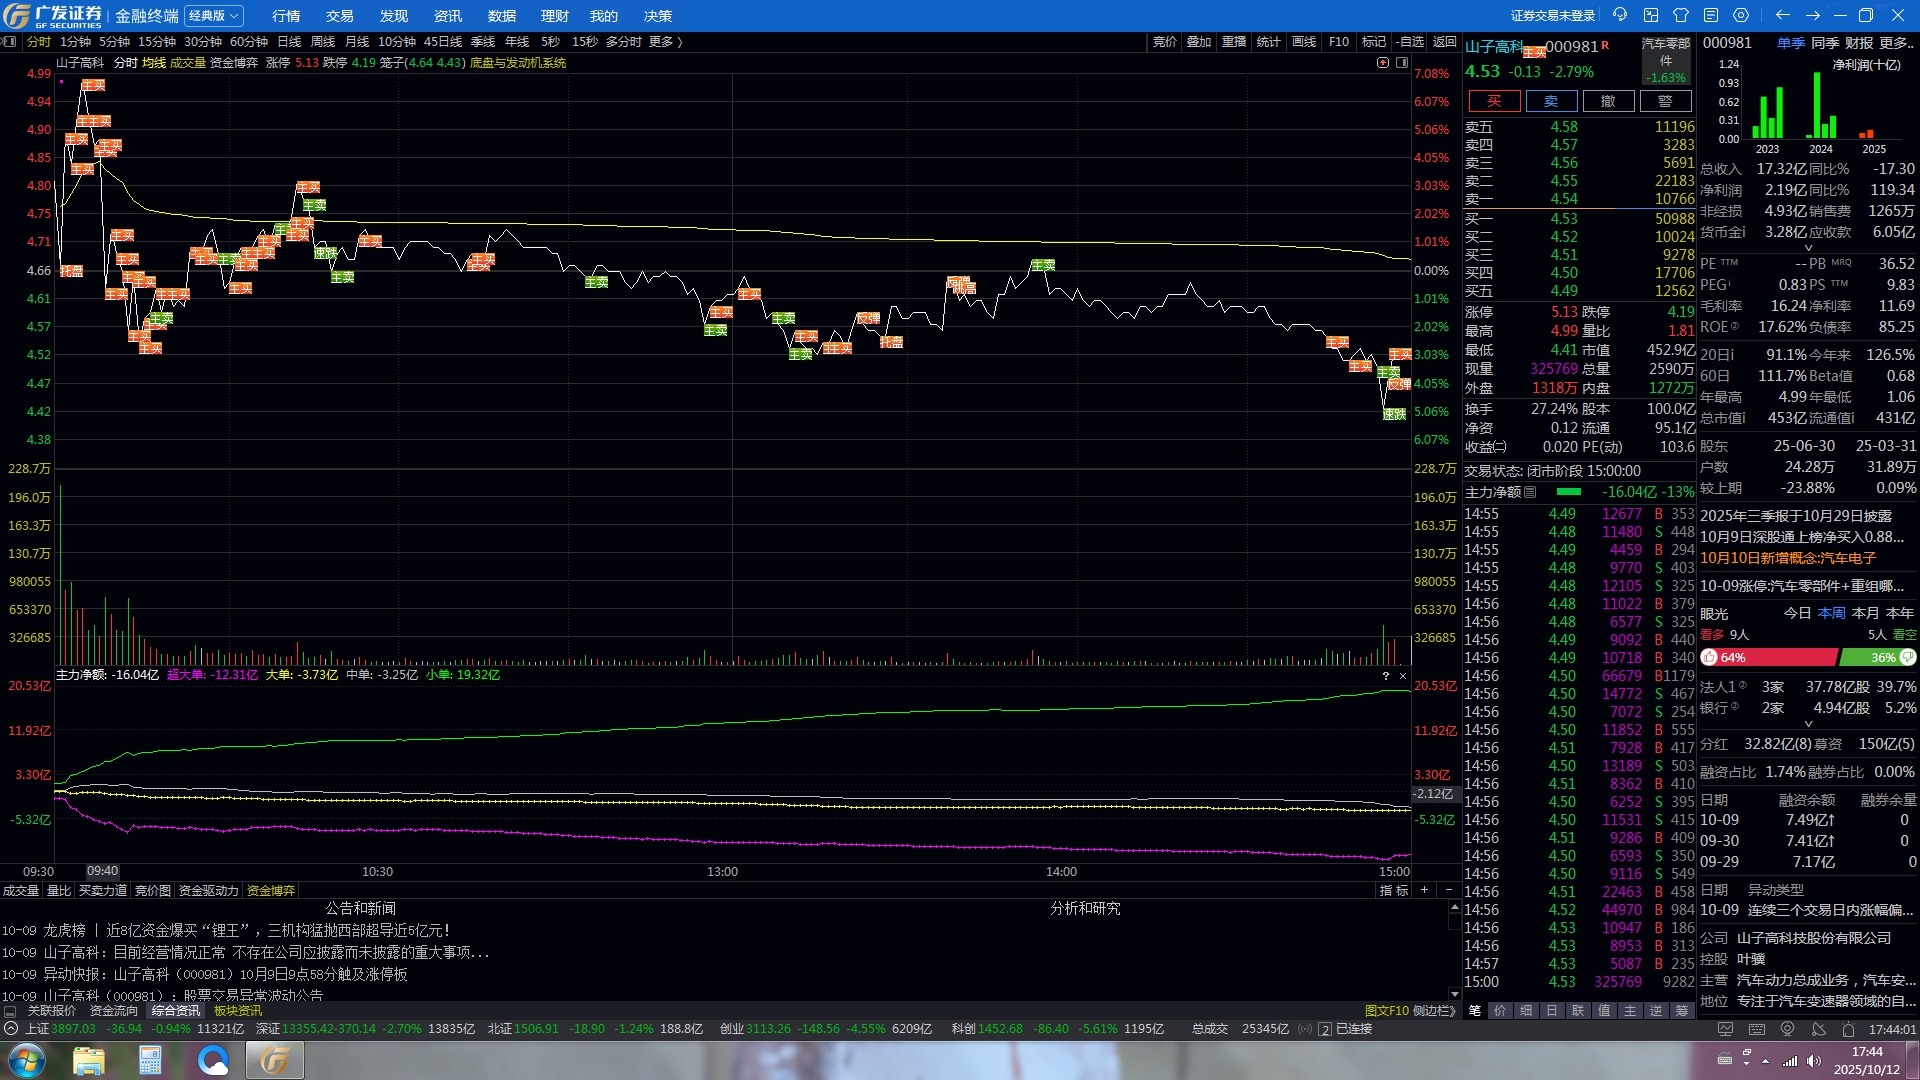Close the capital flow indicator panel
This screenshot has height=1080, width=1920.
click(1402, 676)
